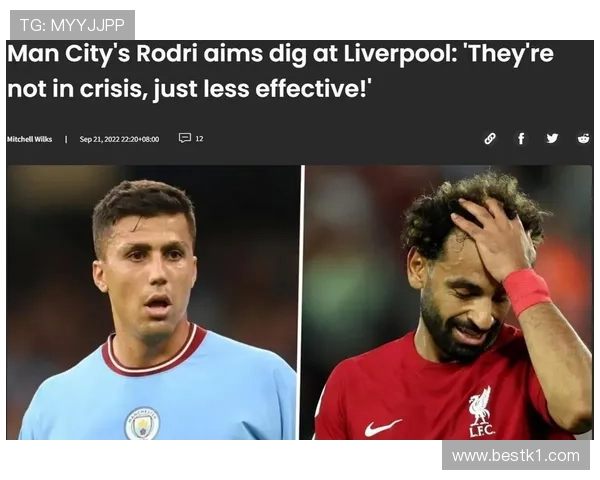This screenshot has height=480, width=600.
Task: Open the red shirt player photo
Action: (449, 302)
